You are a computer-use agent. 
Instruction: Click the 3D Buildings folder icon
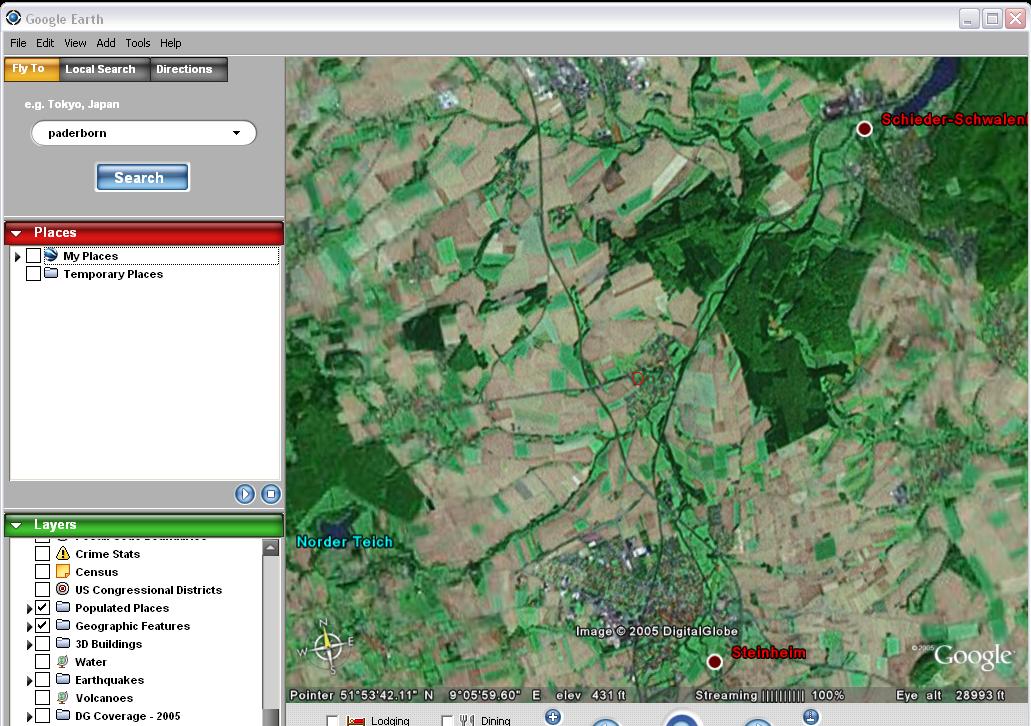point(63,642)
